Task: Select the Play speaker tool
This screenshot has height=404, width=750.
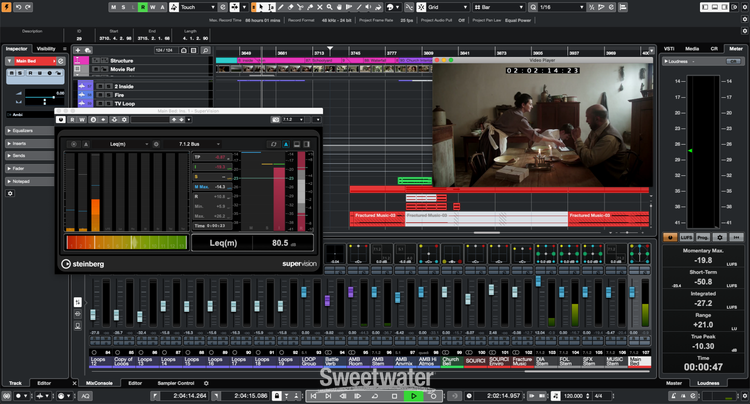Action: [369, 7]
